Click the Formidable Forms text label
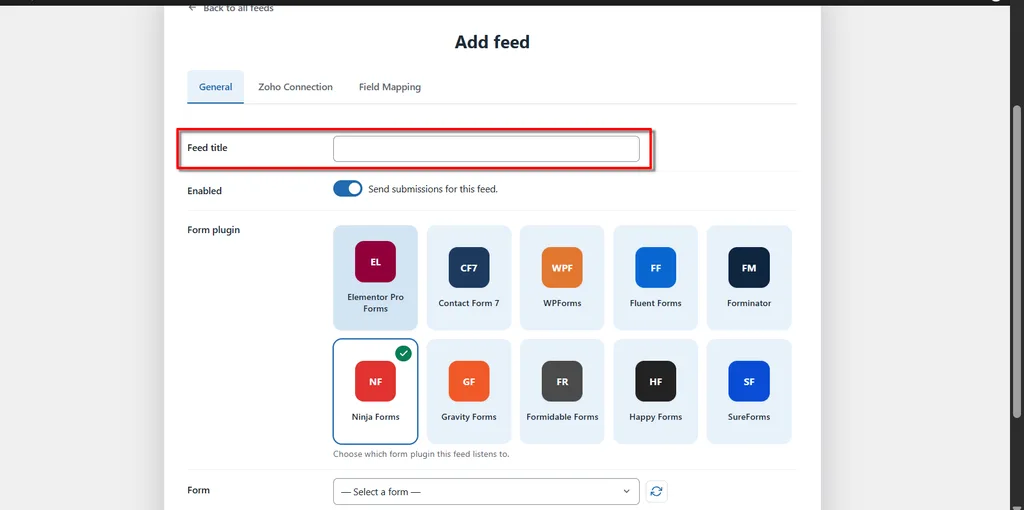Image resolution: width=1024 pixels, height=510 pixels. tap(562, 417)
